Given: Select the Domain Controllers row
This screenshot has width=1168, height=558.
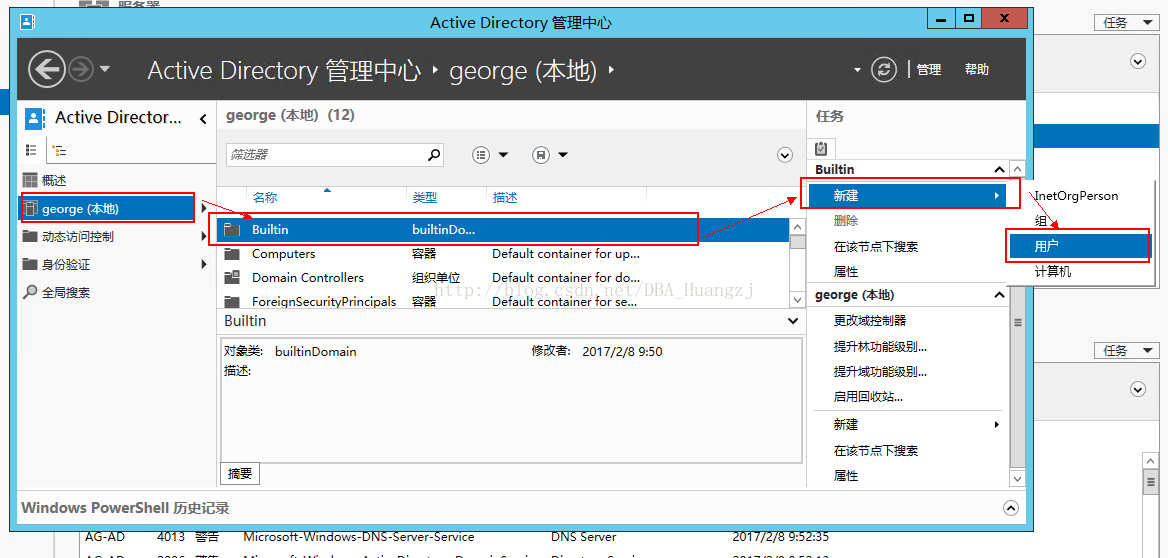Looking at the screenshot, I should pos(503,278).
